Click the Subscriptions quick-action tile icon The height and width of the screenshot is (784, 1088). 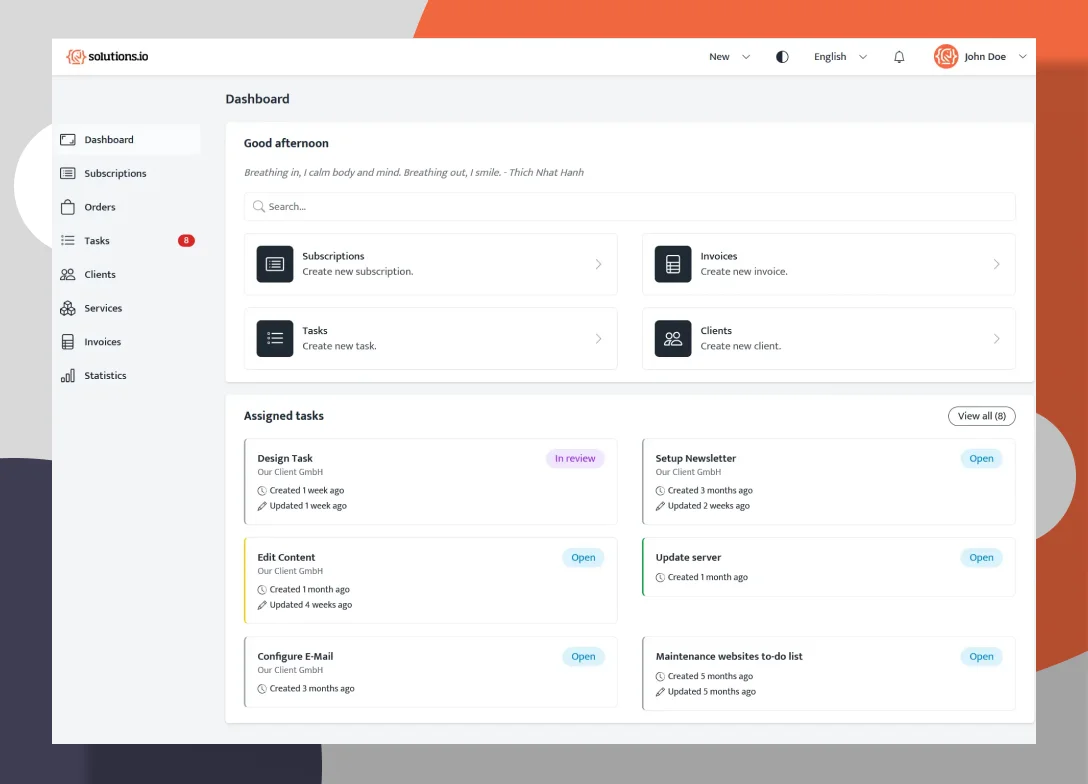(275, 264)
